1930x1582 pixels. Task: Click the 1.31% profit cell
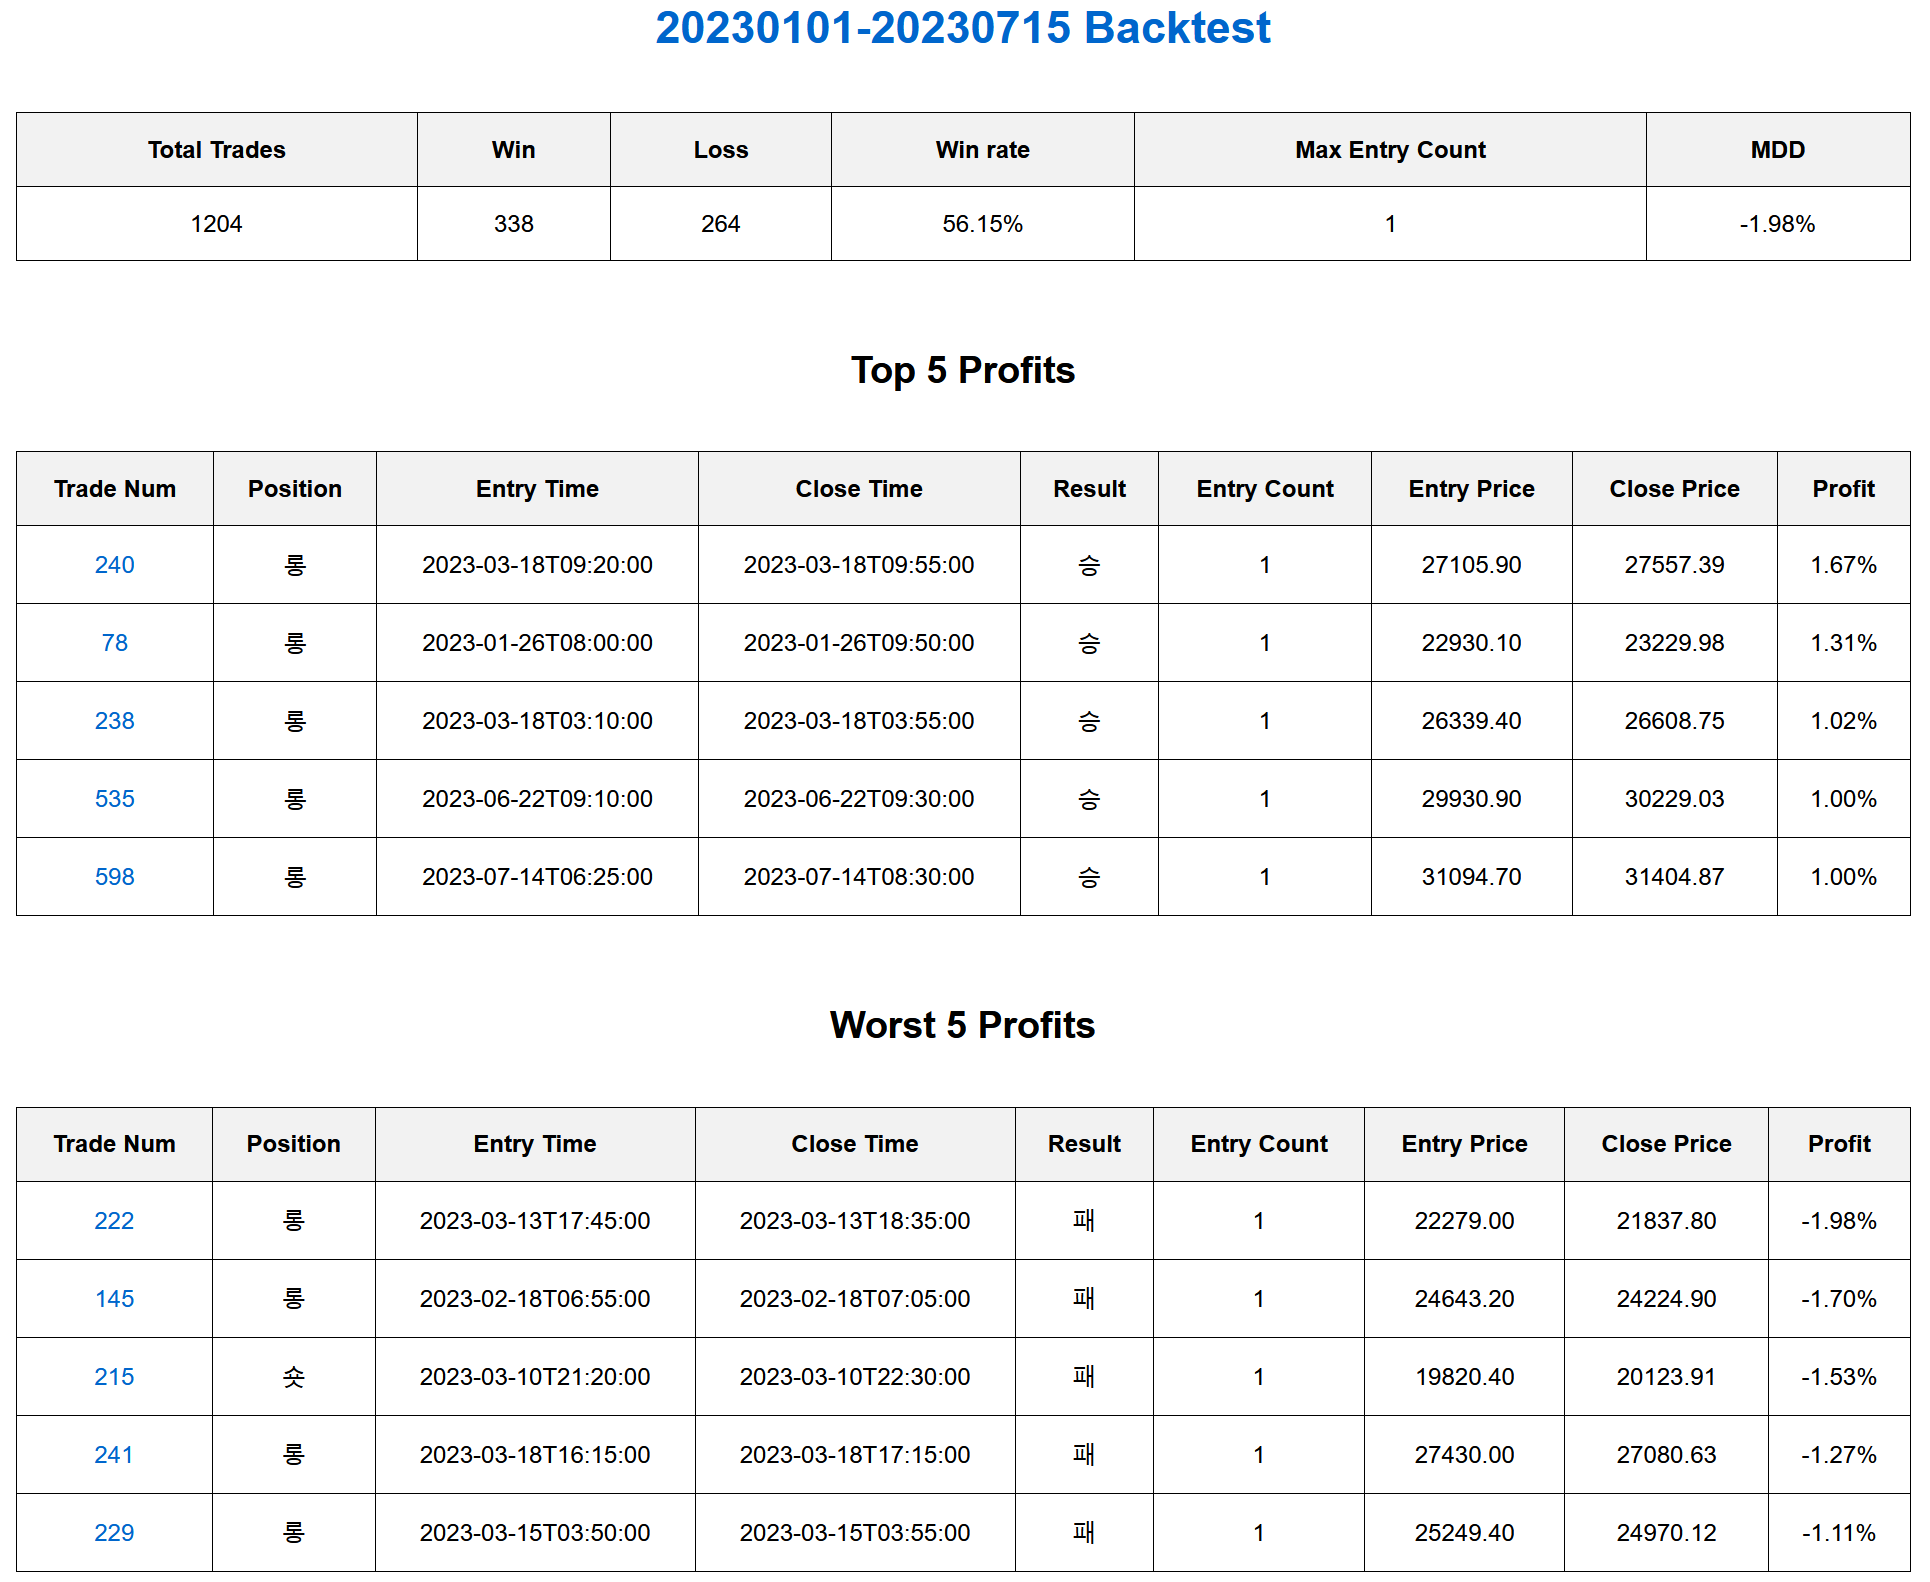tap(1843, 643)
